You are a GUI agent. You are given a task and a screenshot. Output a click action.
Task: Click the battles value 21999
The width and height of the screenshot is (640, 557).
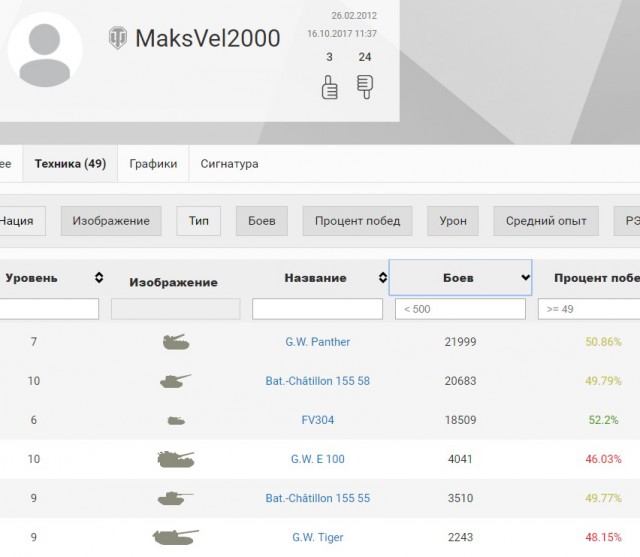coord(460,342)
